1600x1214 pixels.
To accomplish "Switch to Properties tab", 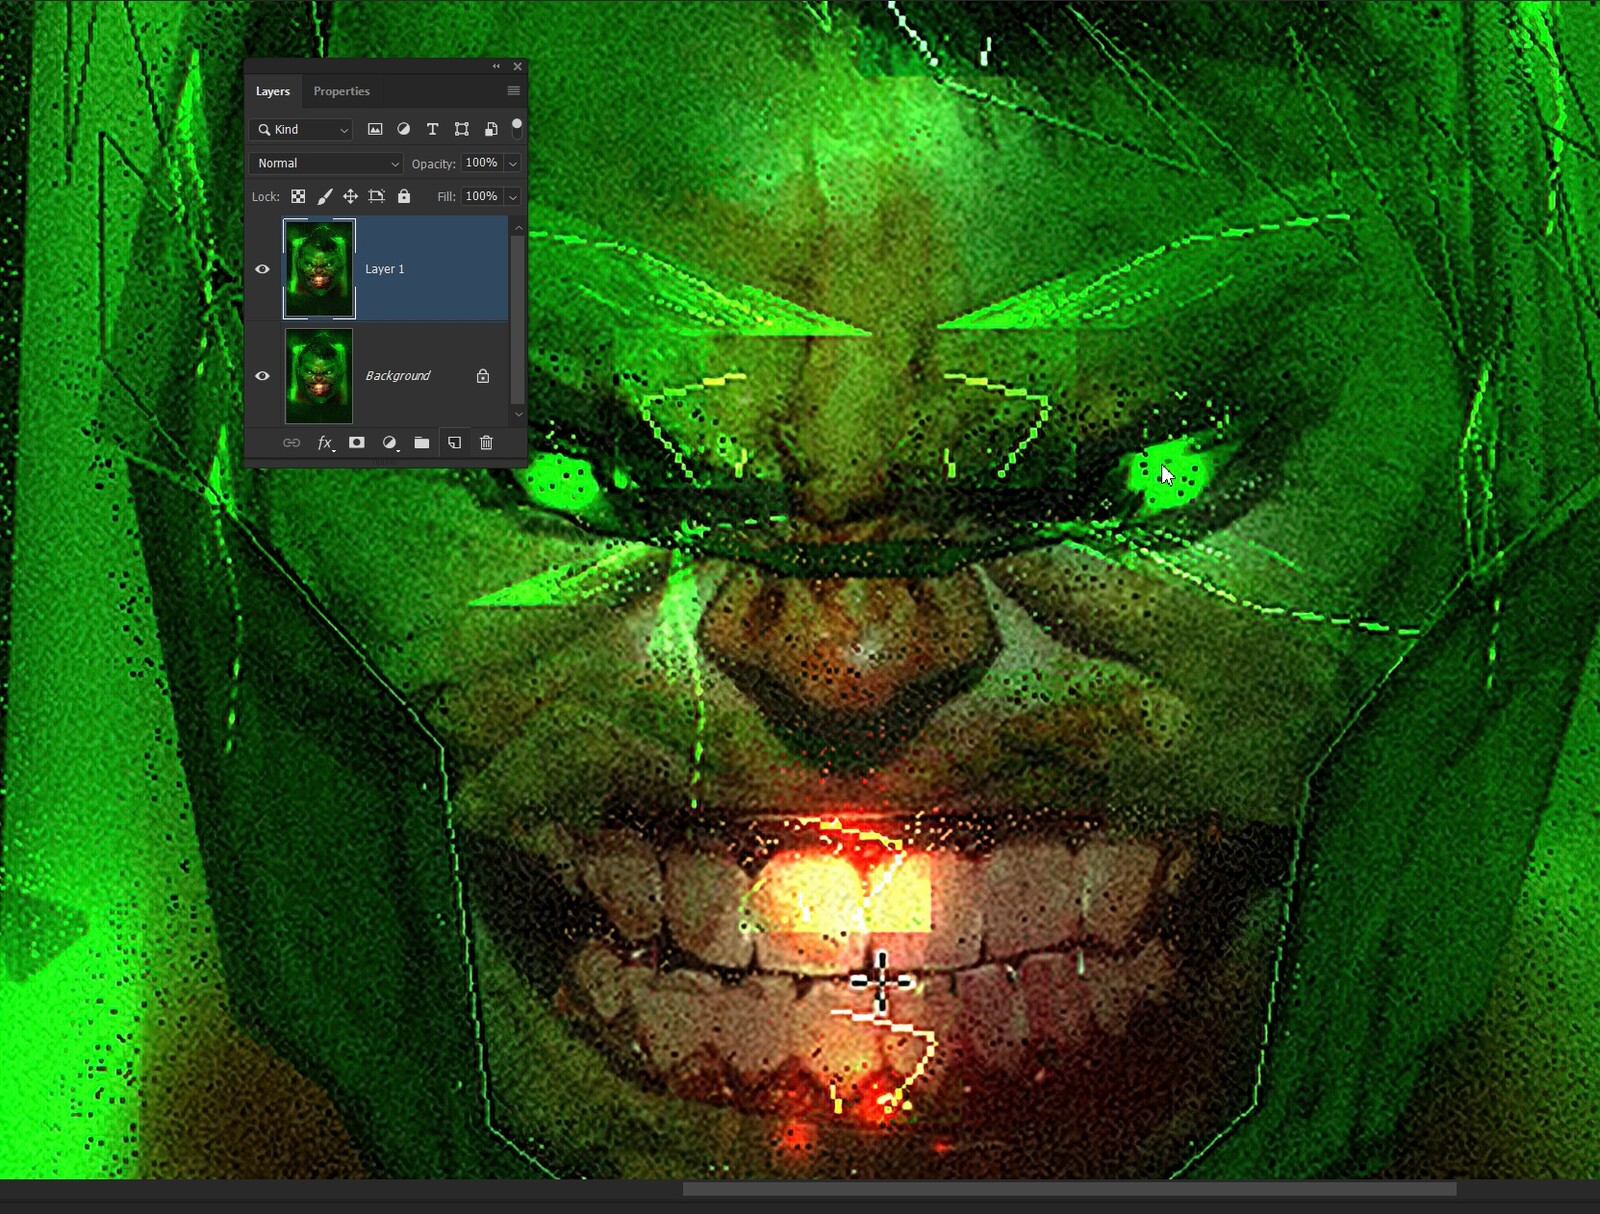I will pos(342,91).
